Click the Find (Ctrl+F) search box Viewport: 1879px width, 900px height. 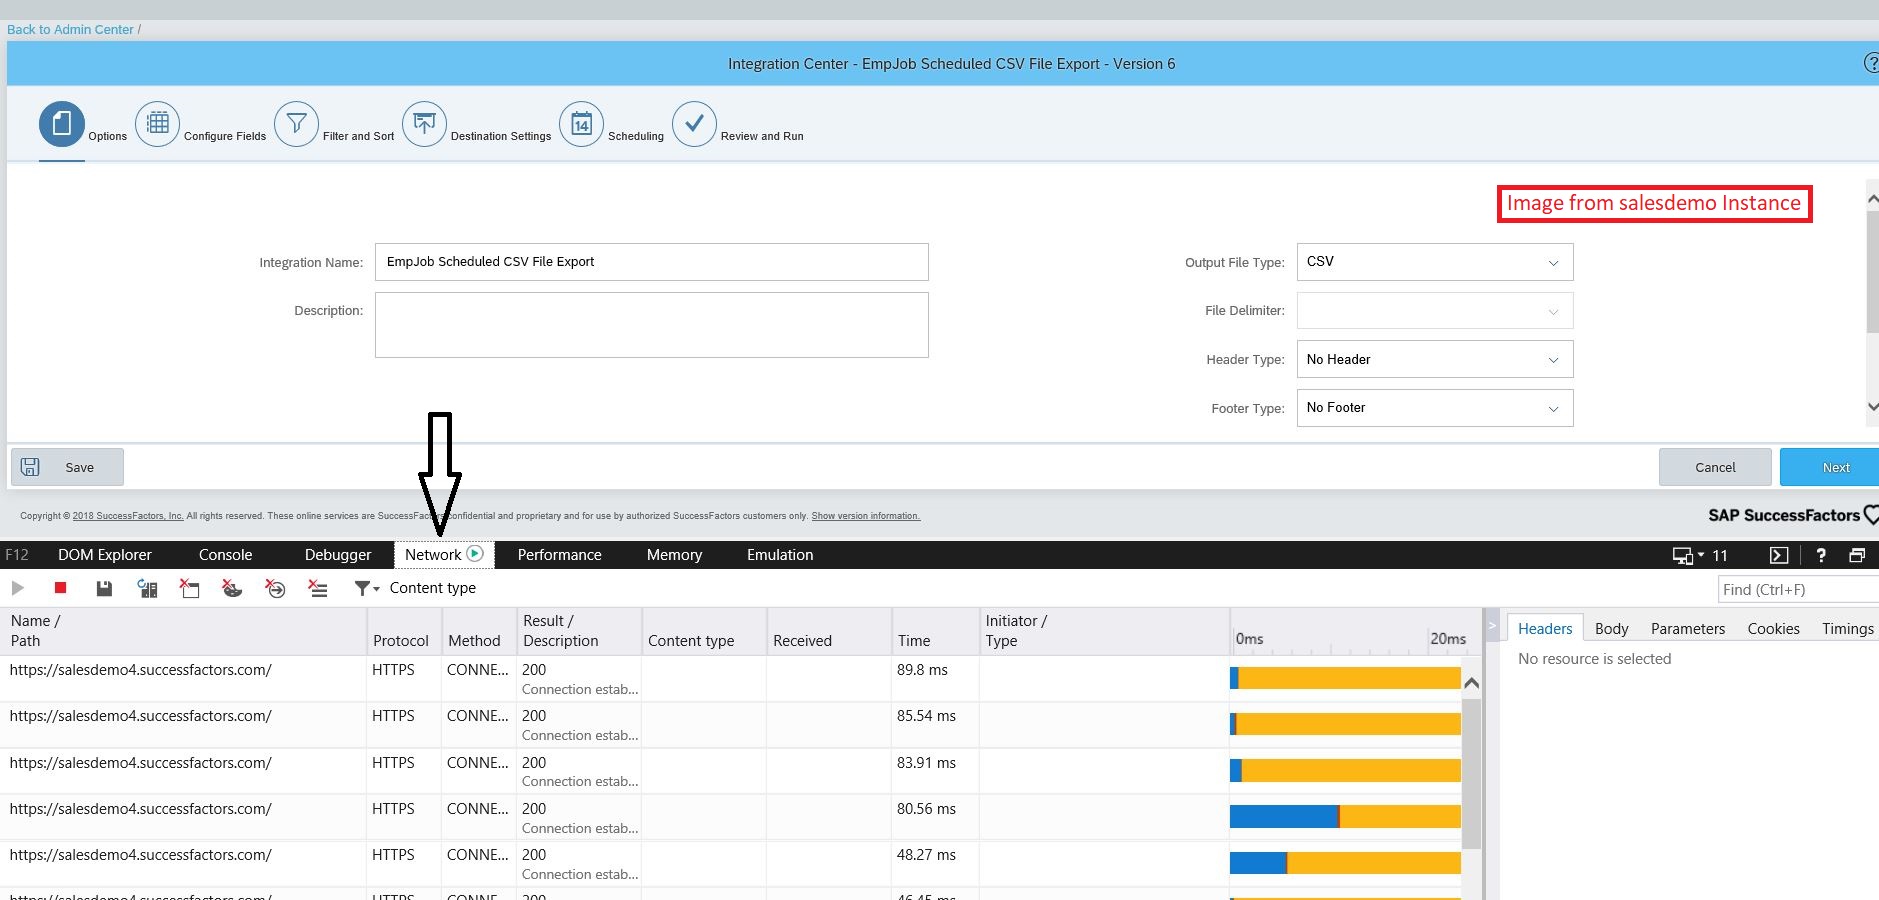click(x=1798, y=589)
